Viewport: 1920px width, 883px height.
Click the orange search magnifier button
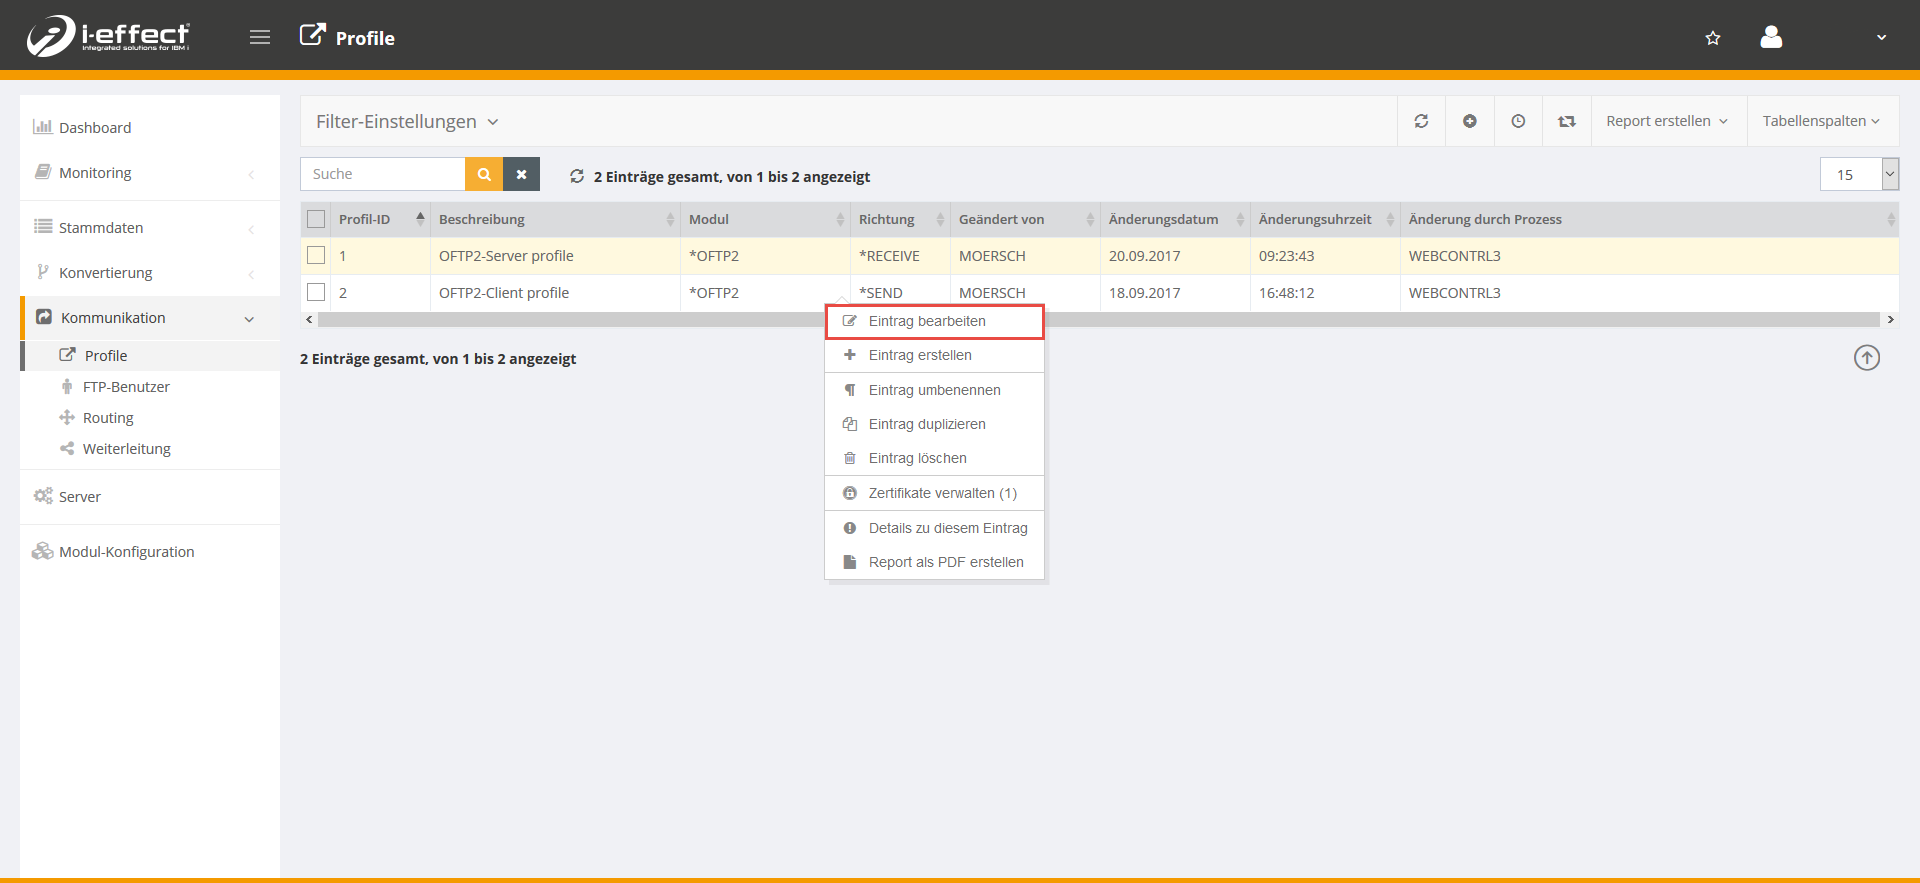(x=484, y=174)
